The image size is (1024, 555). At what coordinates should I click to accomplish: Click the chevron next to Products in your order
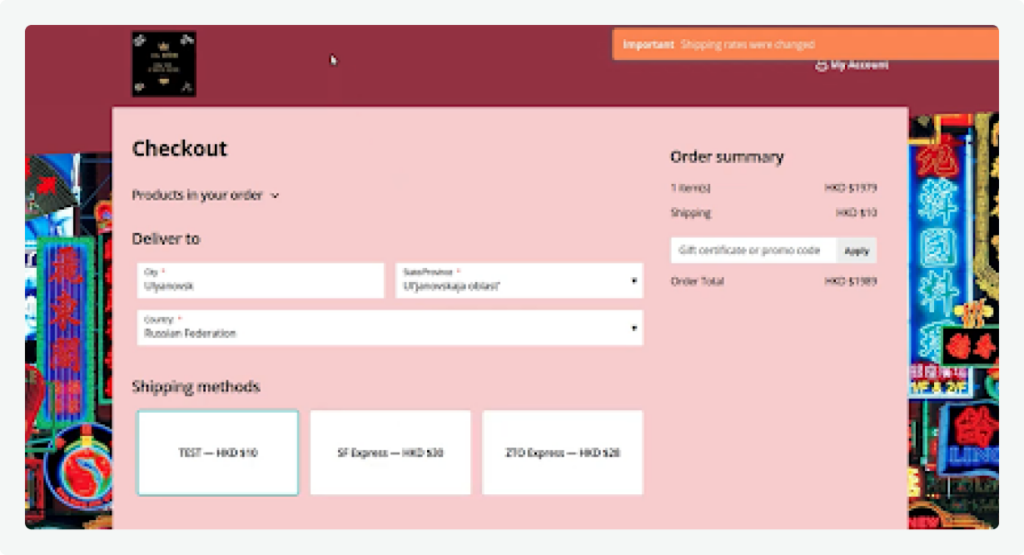coord(275,196)
